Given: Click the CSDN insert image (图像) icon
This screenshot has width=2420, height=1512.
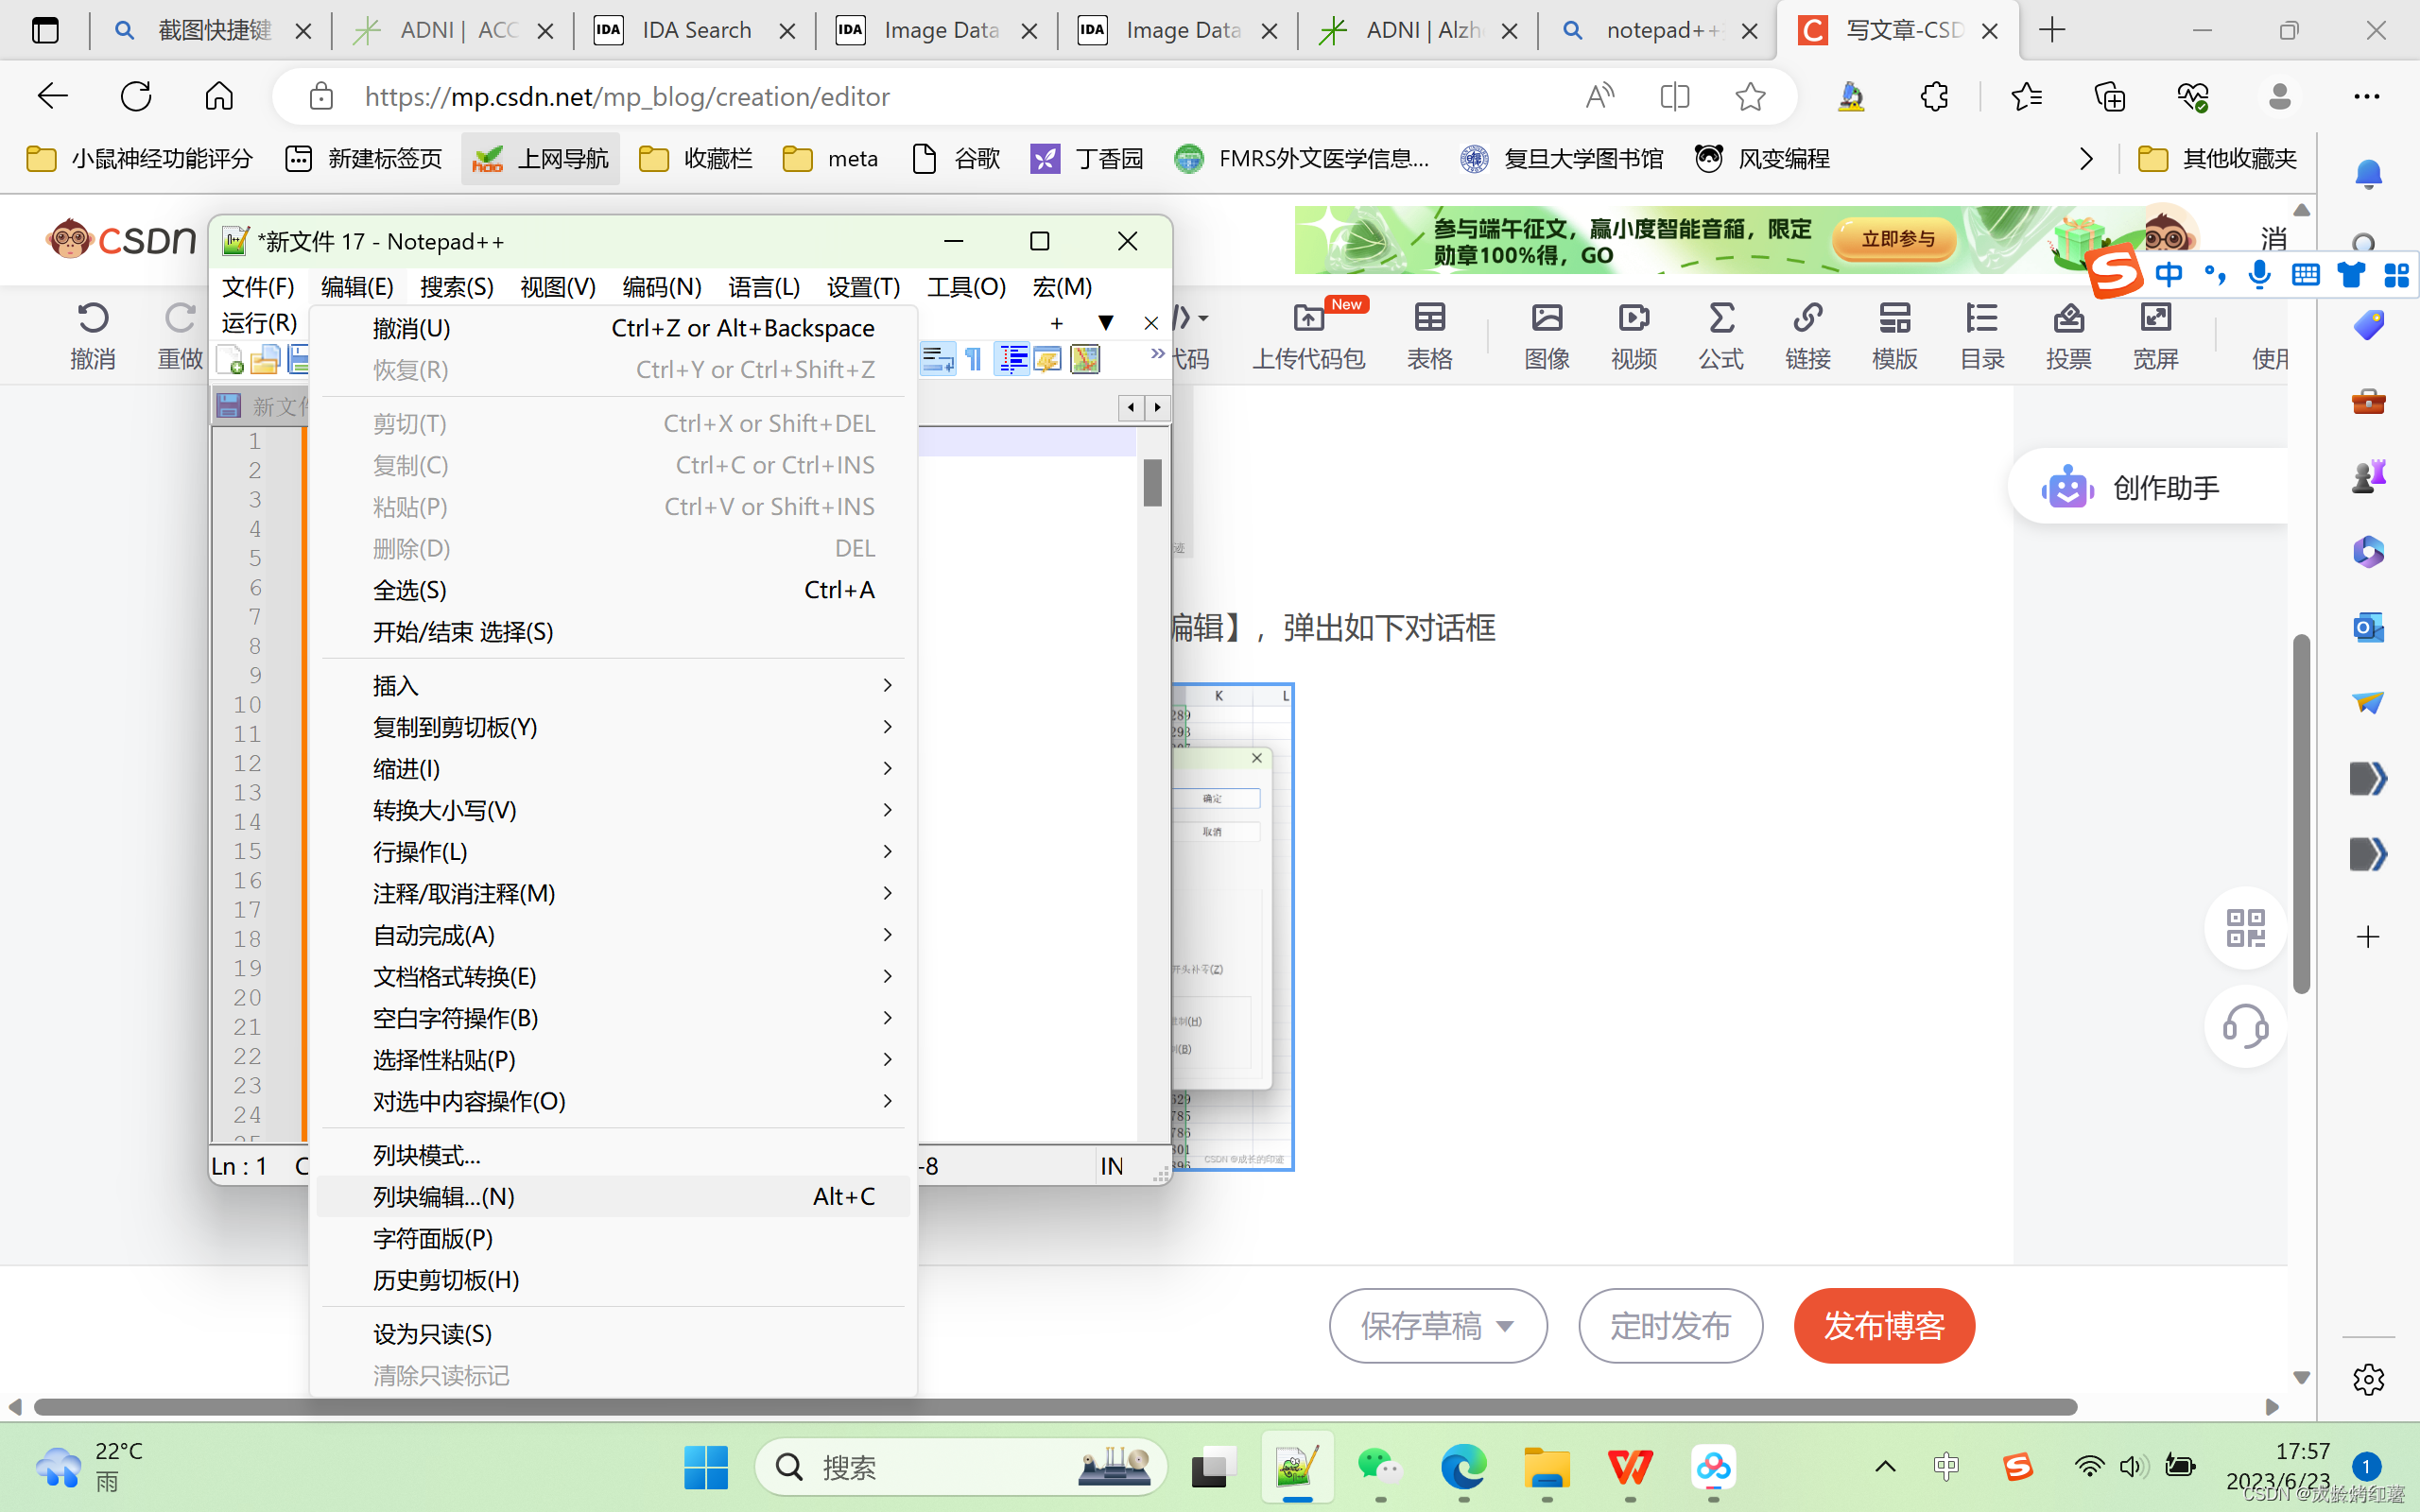Looking at the screenshot, I should pos(1546,320).
